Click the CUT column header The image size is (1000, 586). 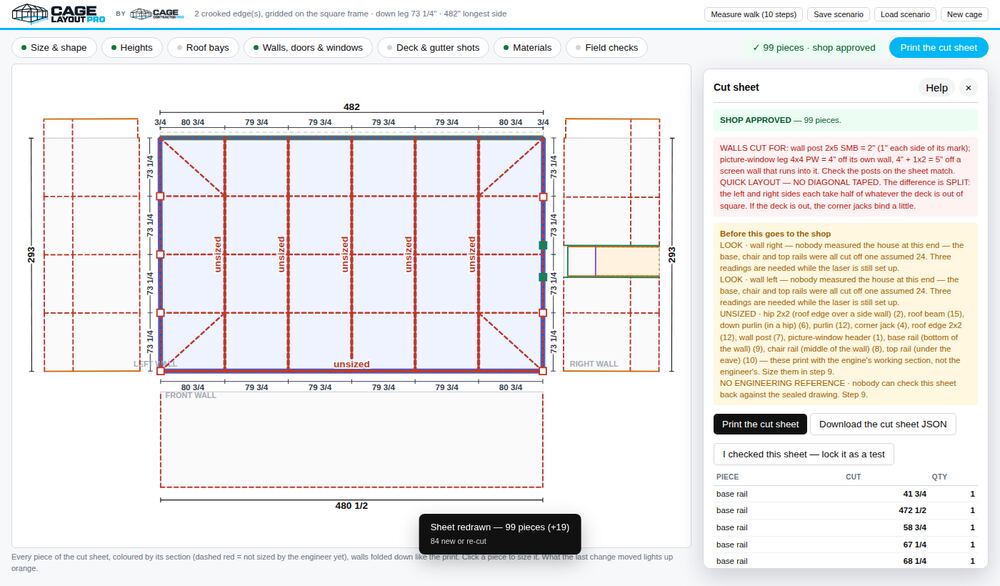point(853,476)
